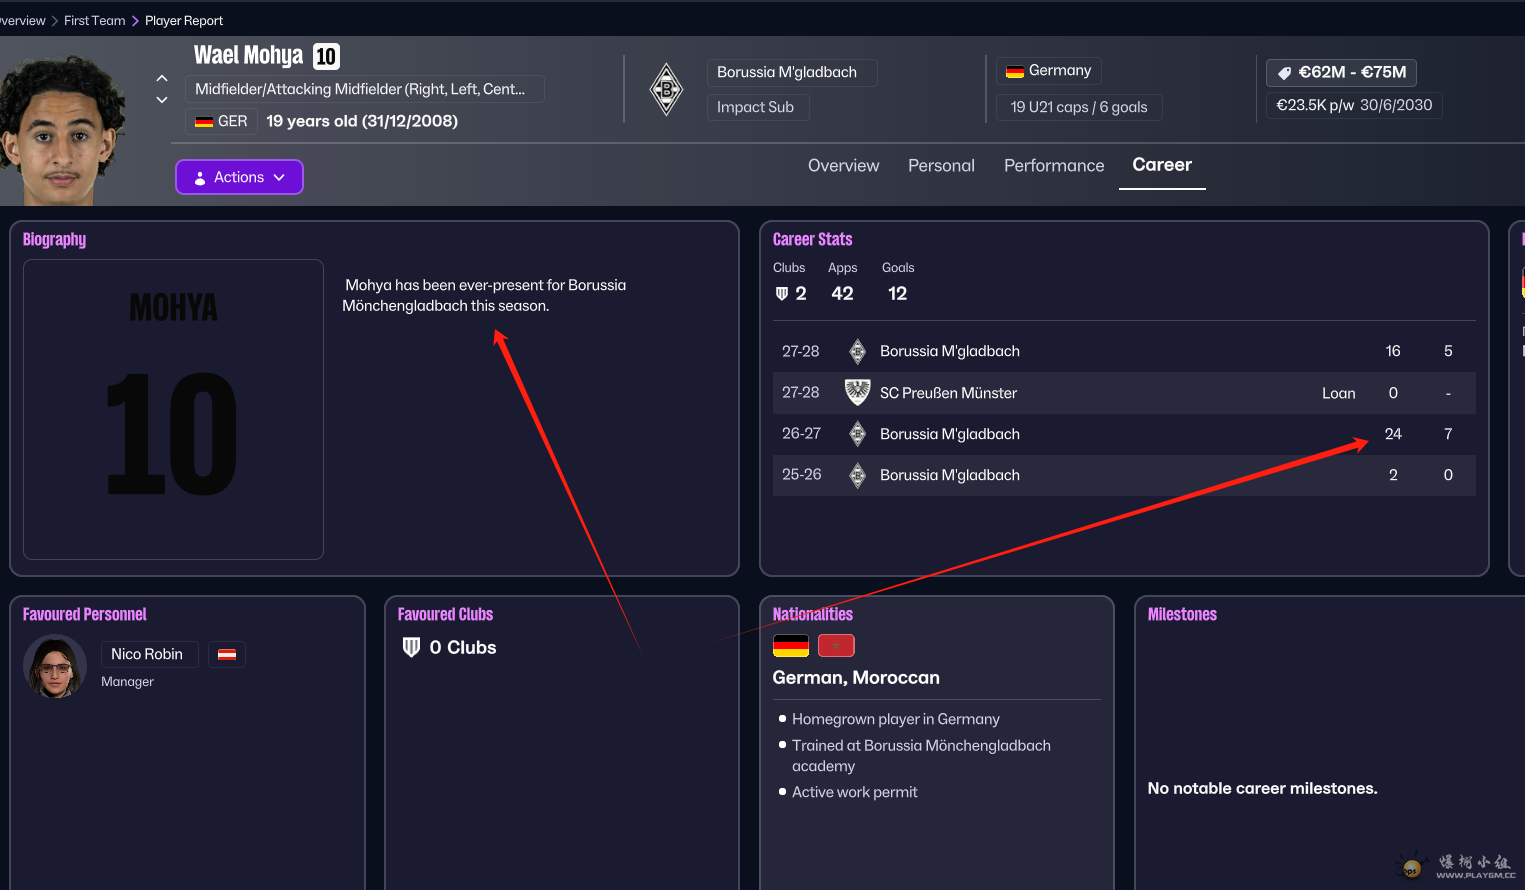Open SC Preußen Münster club name
The image size is (1525, 890).
point(948,393)
